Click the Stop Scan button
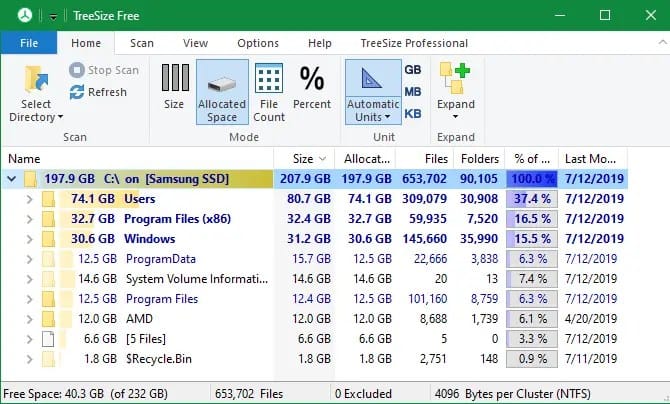This screenshot has height=404, width=670. point(104,70)
